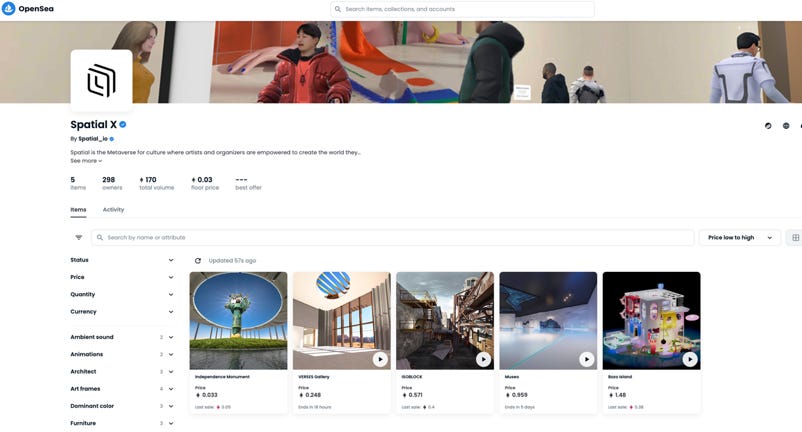Viewport: 802px width, 432px height.
Task: Click the verified badge beside Spatial_io
Action: (112, 139)
